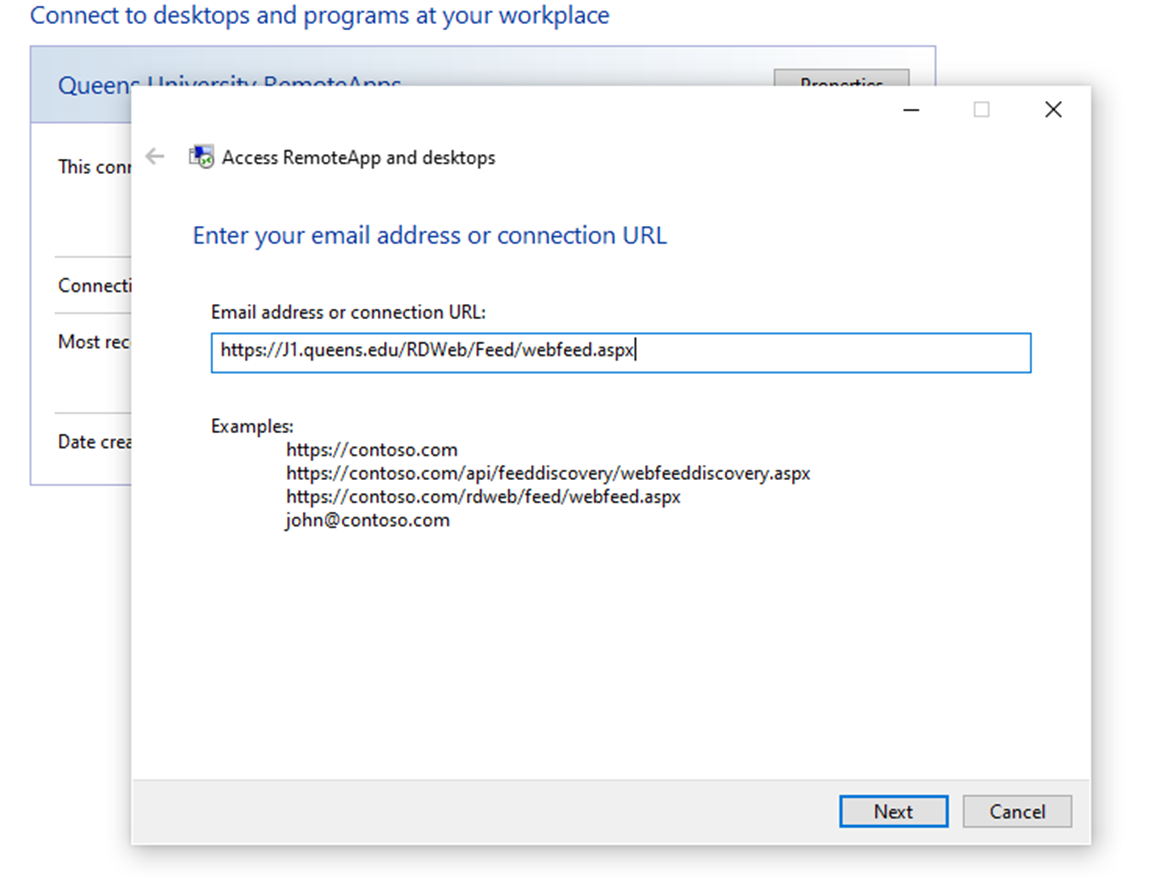Cancel the connection wizard

[1017, 811]
